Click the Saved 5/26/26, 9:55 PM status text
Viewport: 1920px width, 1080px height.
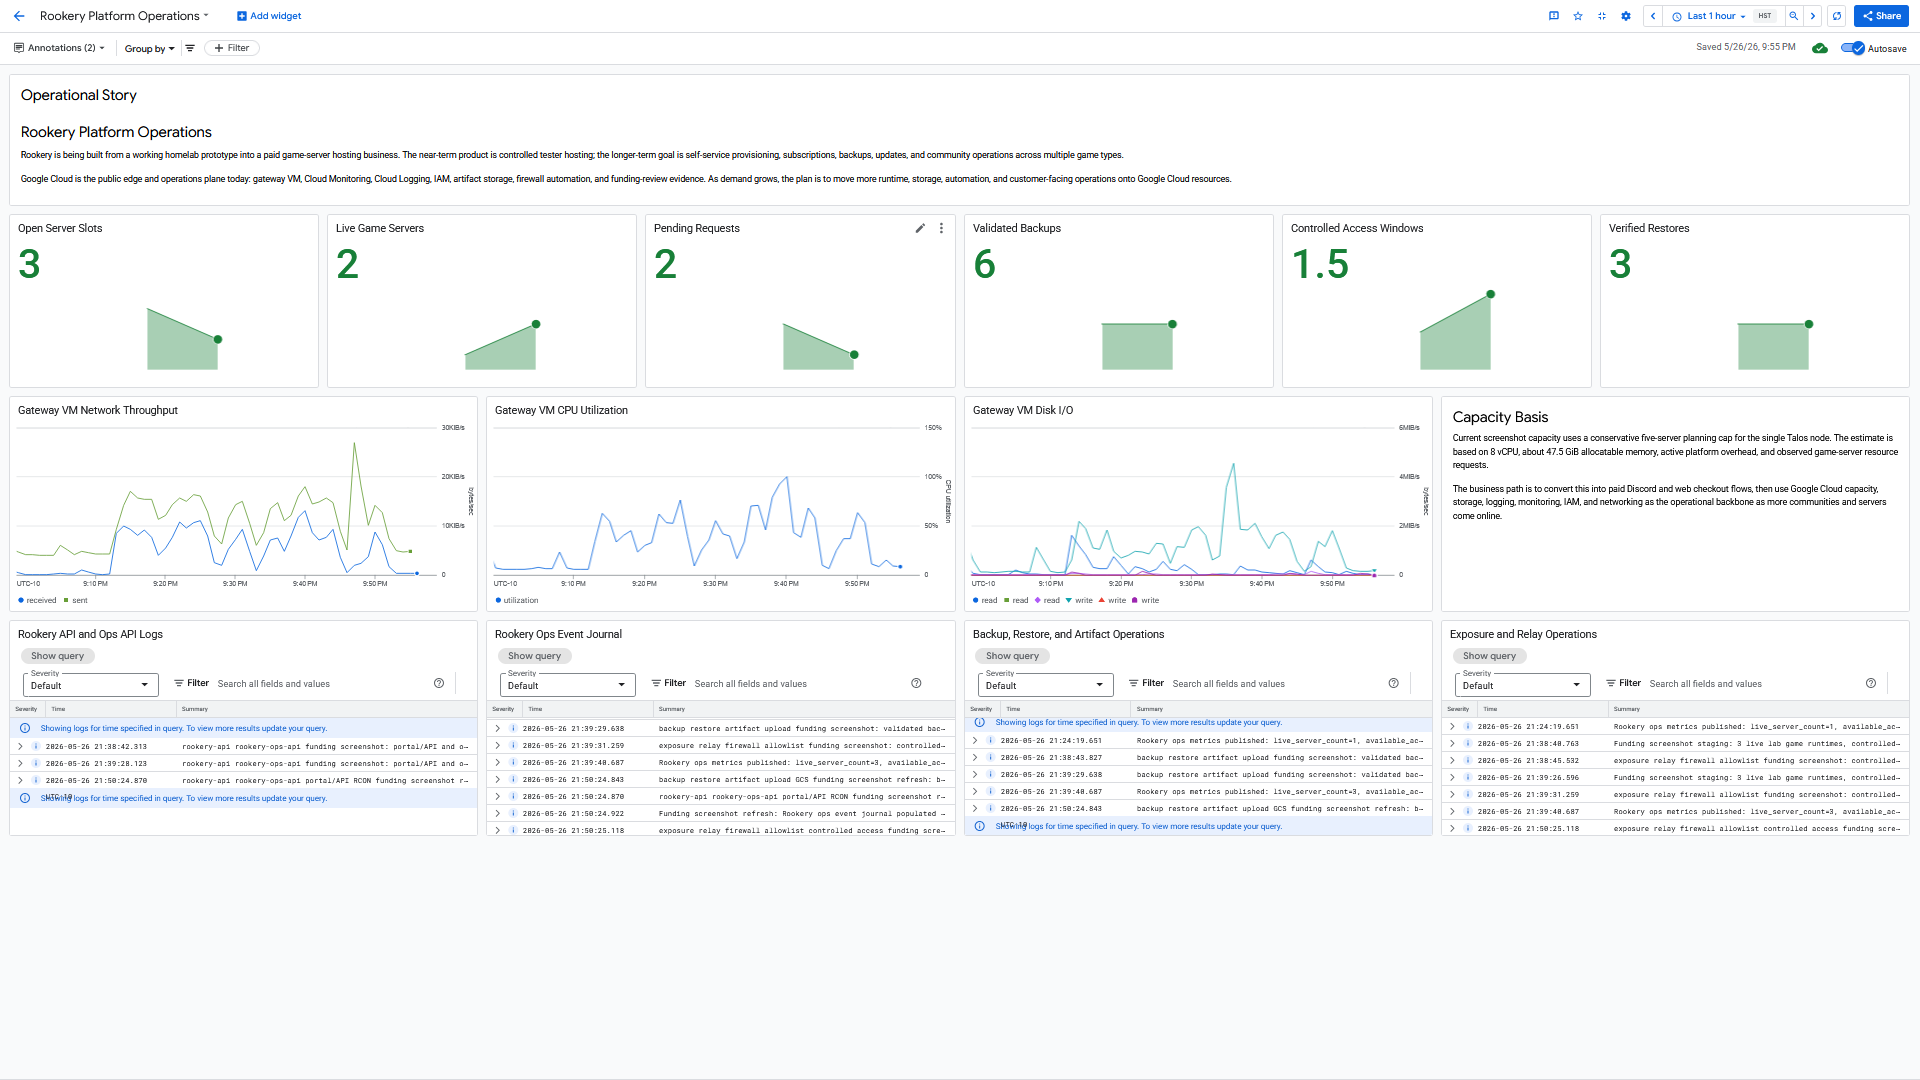tap(1746, 47)
